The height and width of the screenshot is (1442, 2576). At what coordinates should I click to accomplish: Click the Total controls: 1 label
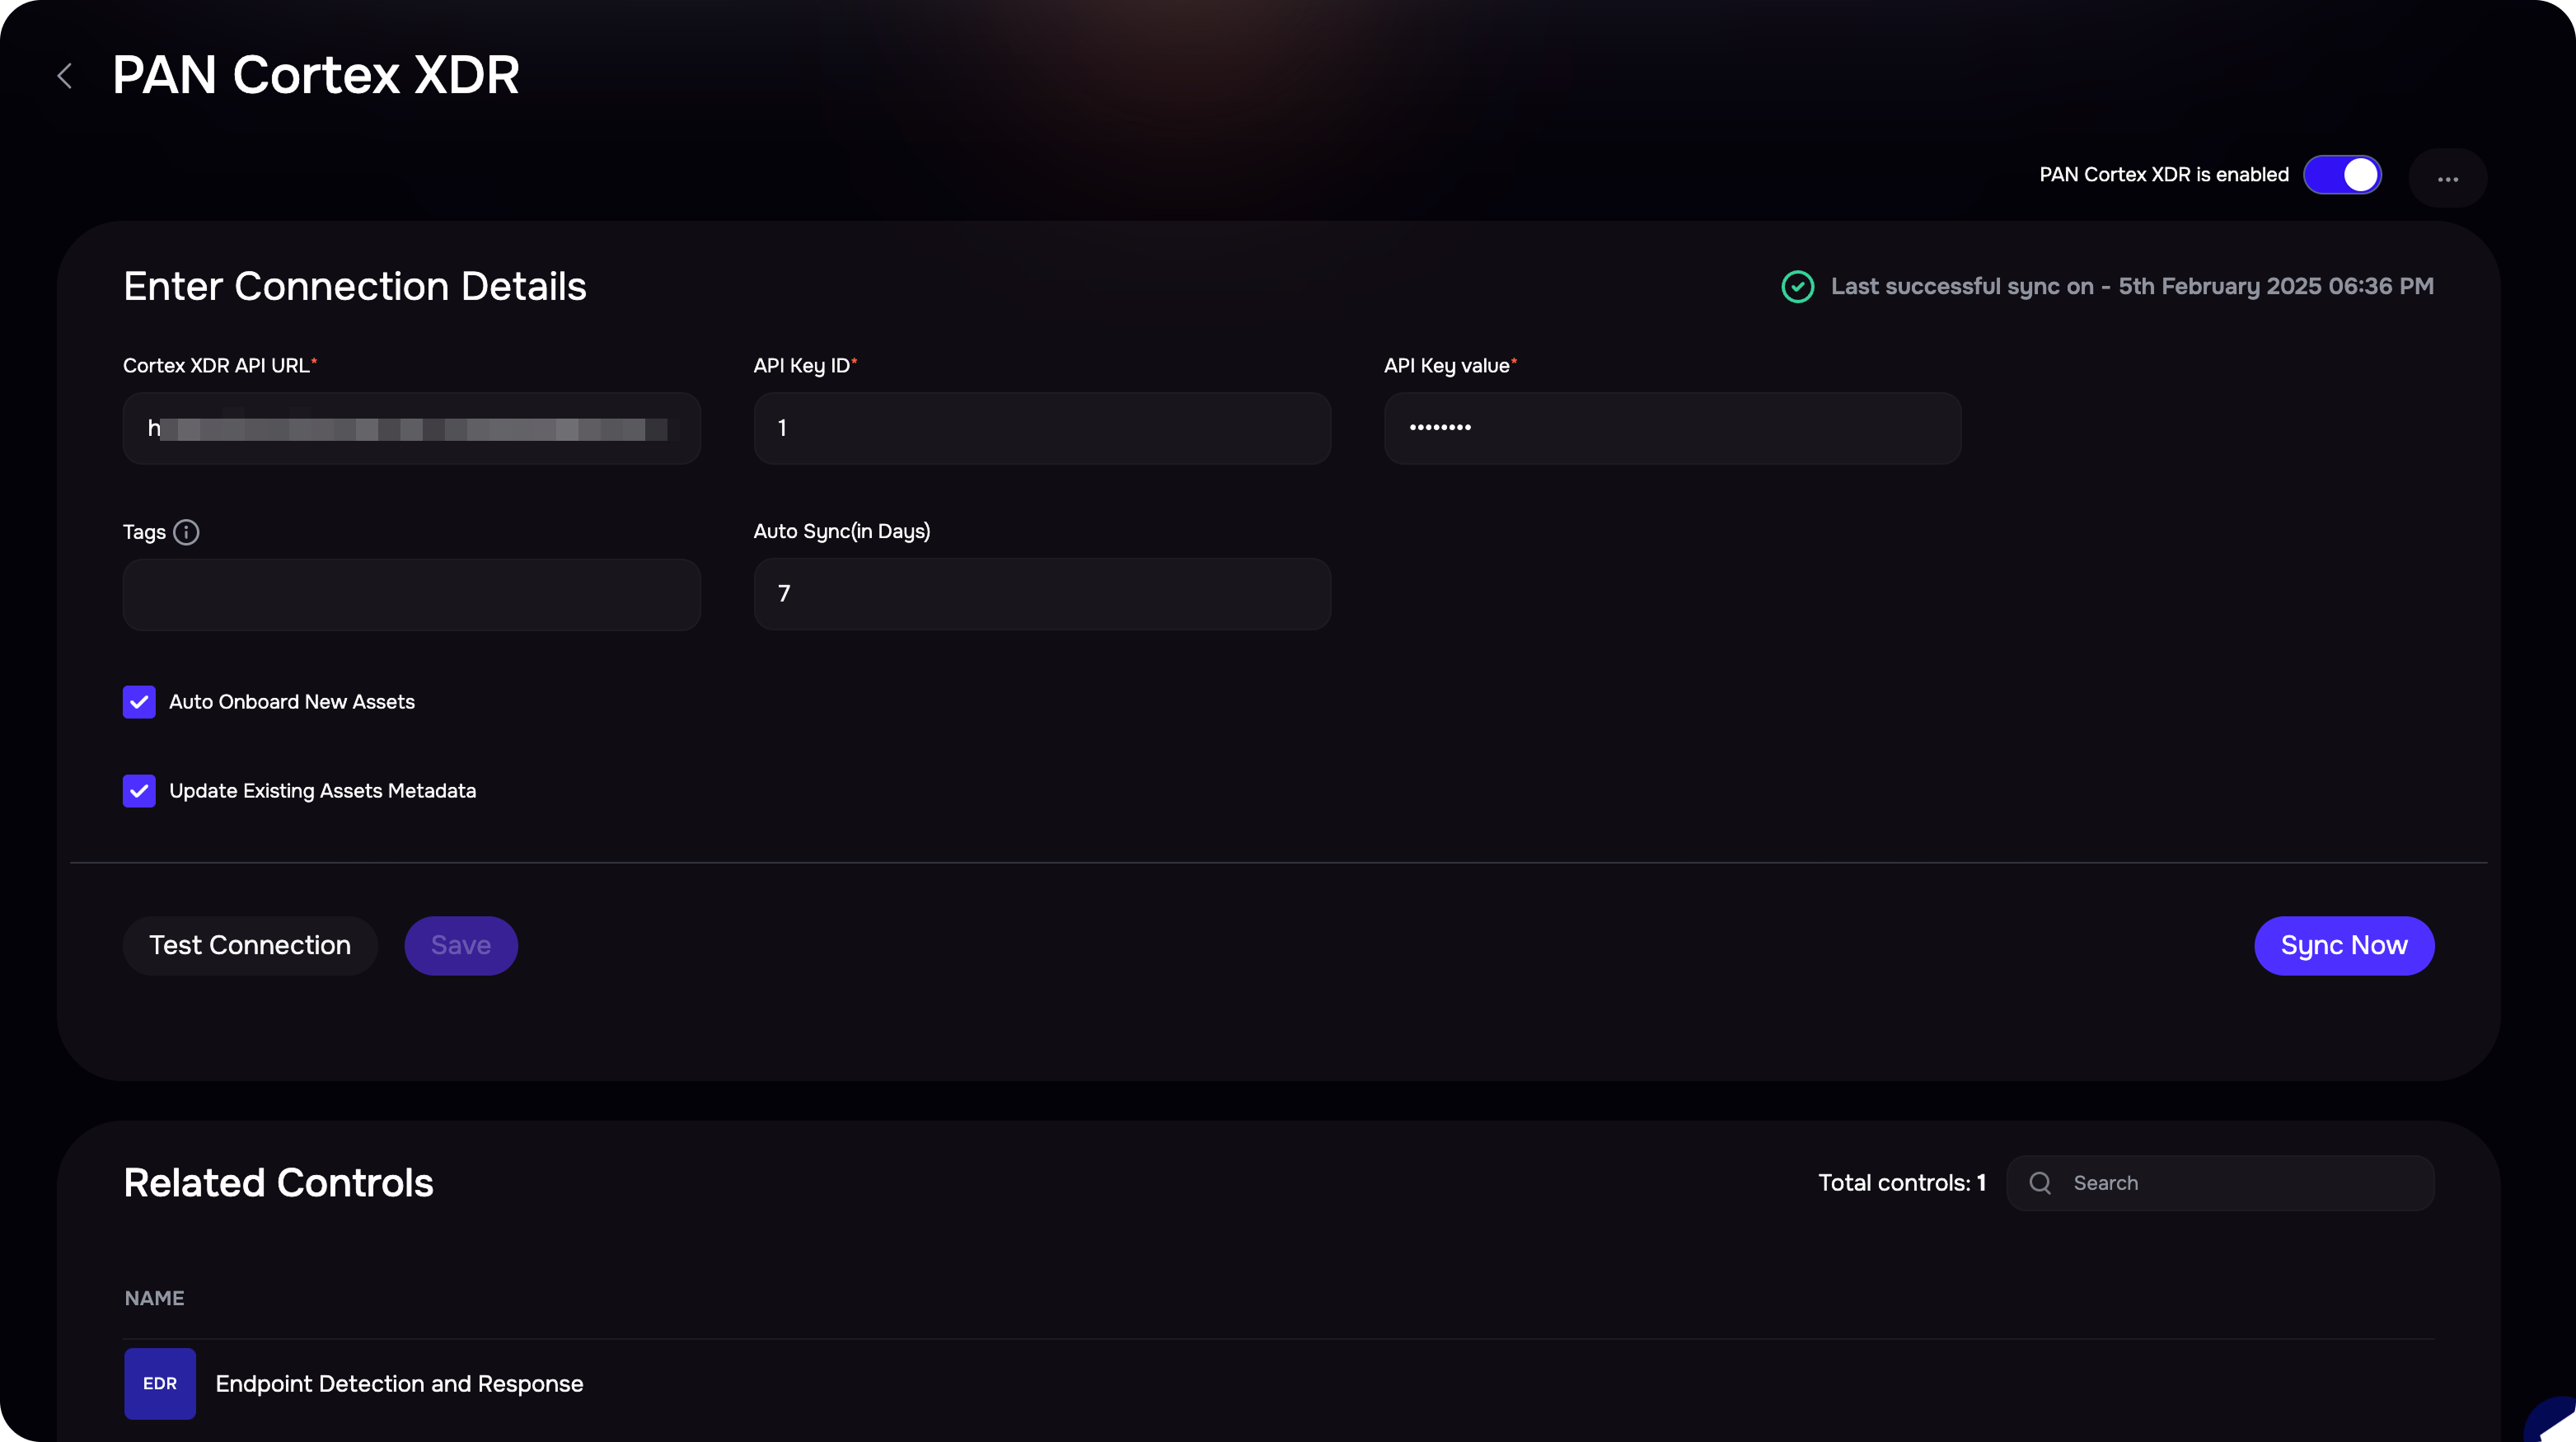(x=1901, y=1183)
